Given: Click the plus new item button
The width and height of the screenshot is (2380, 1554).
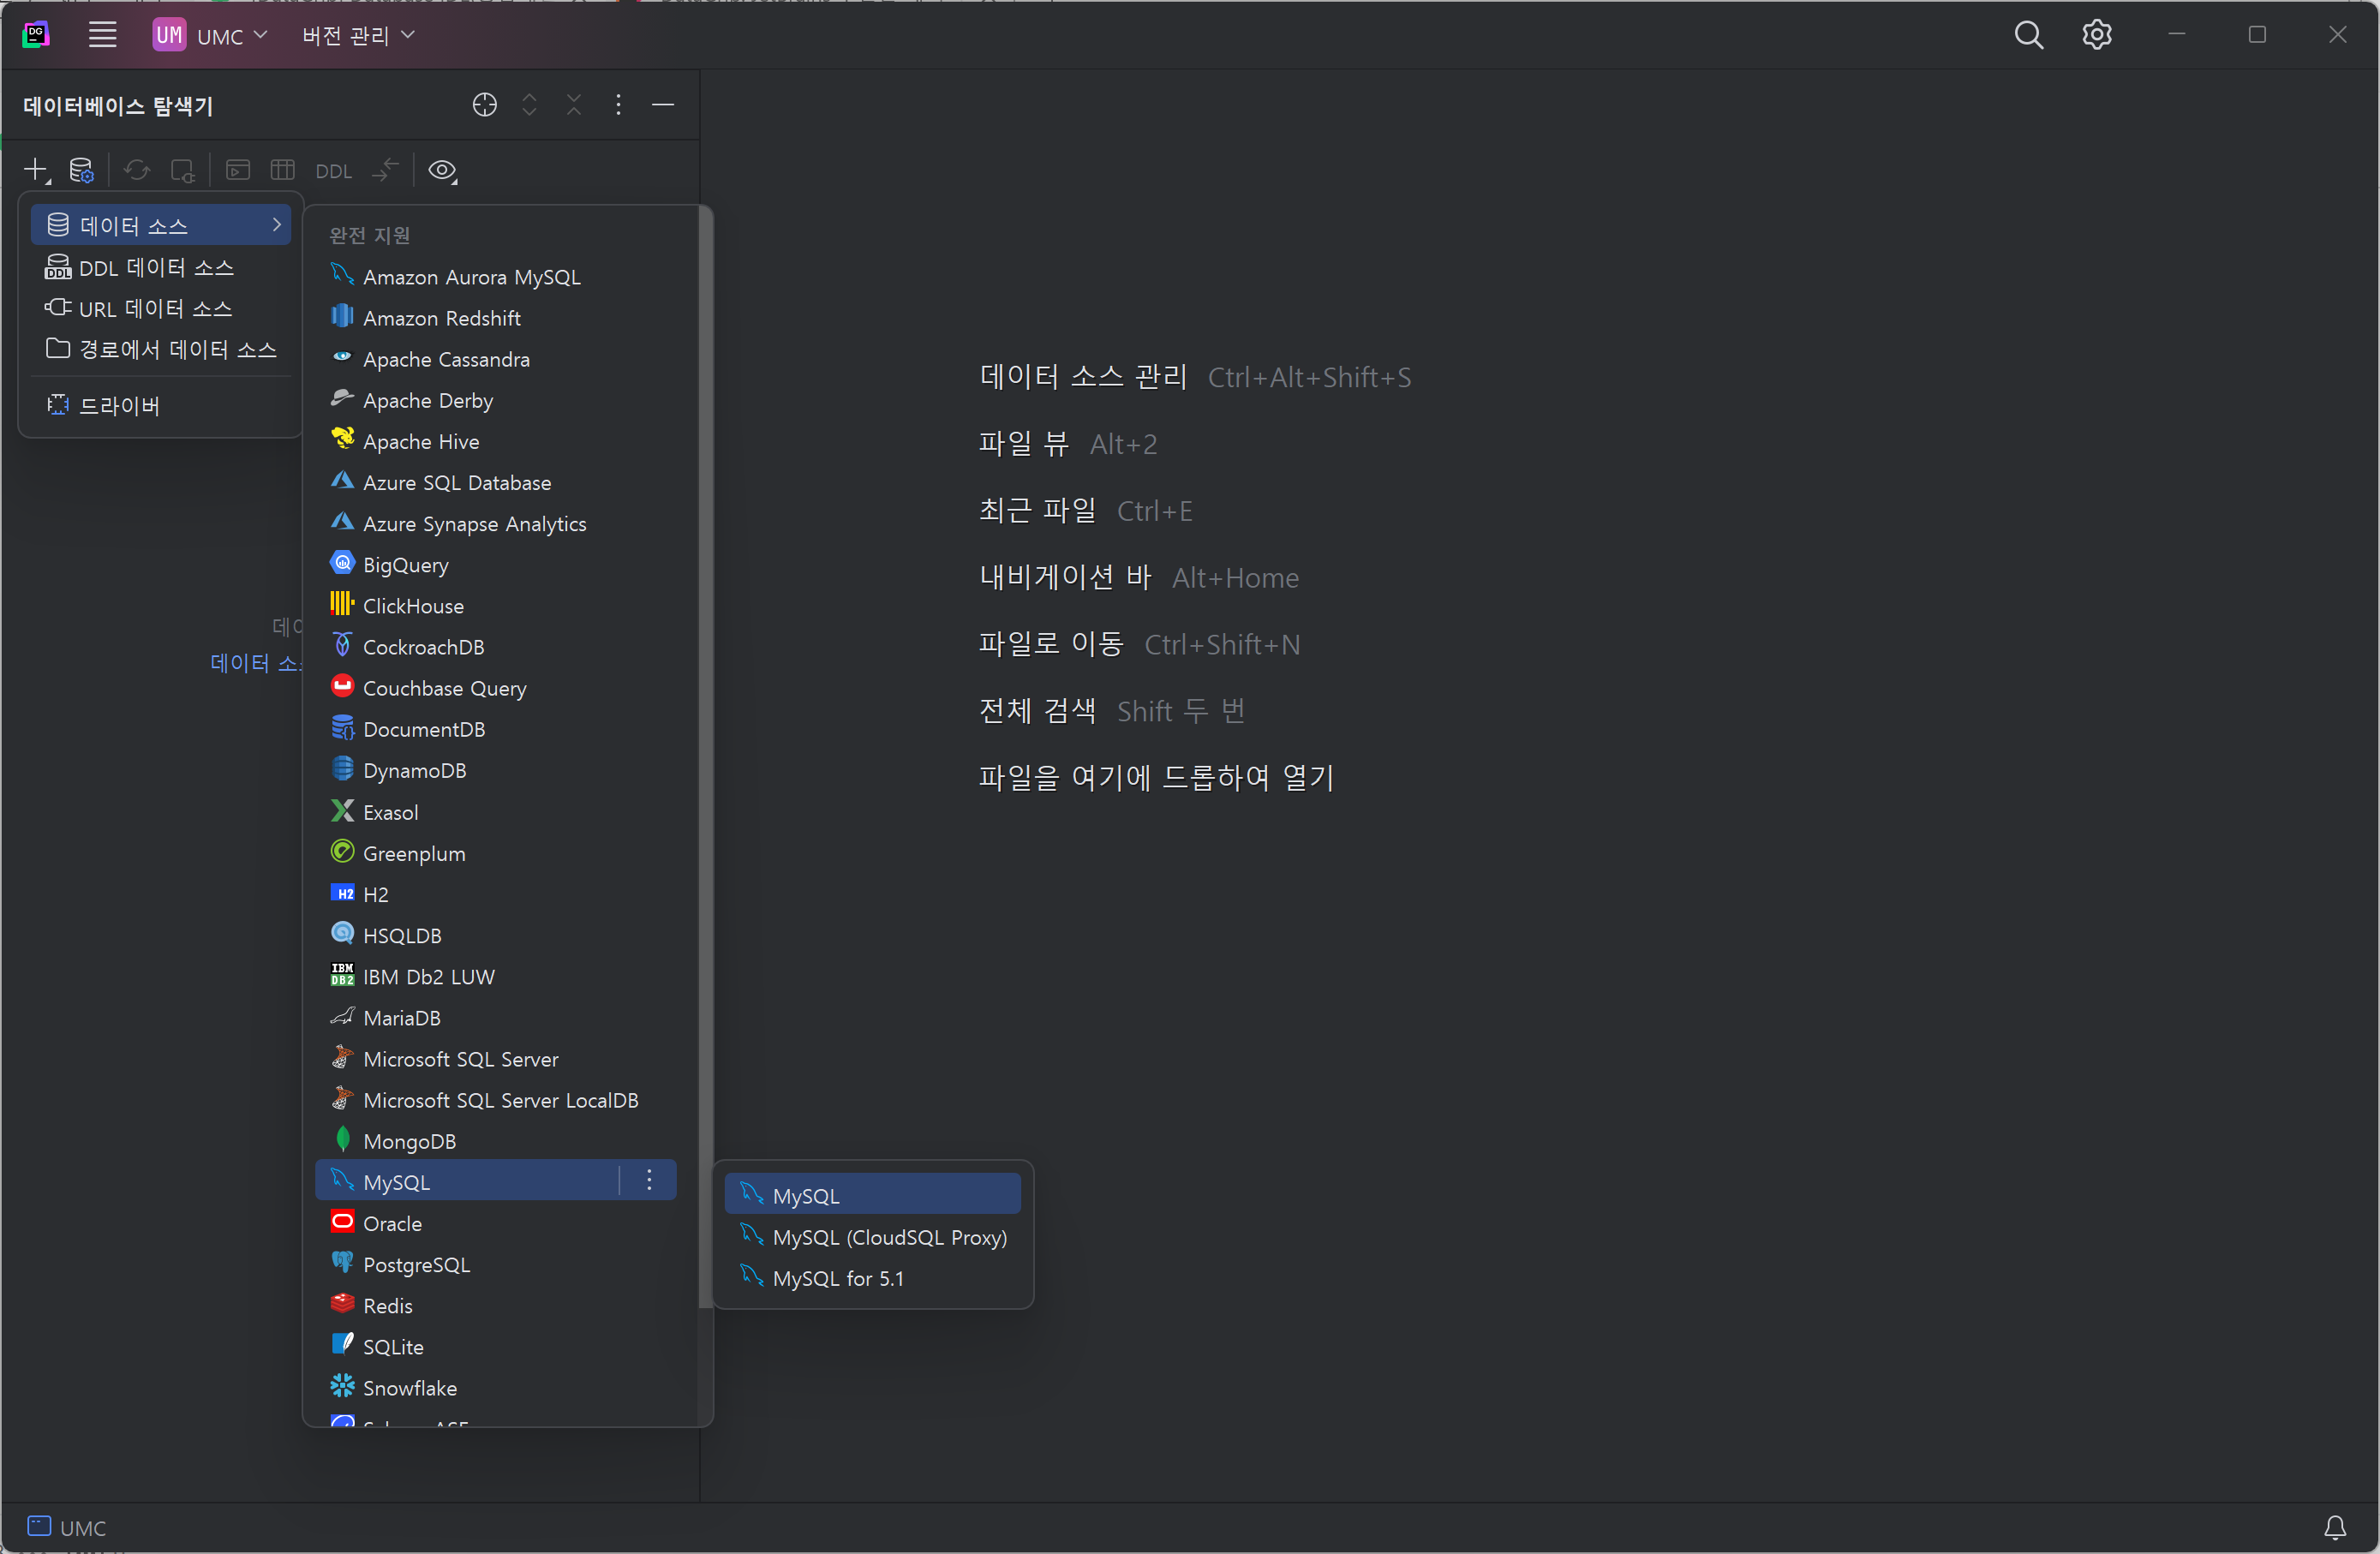Looking at the screenshot, I should [x=36, y=170].
